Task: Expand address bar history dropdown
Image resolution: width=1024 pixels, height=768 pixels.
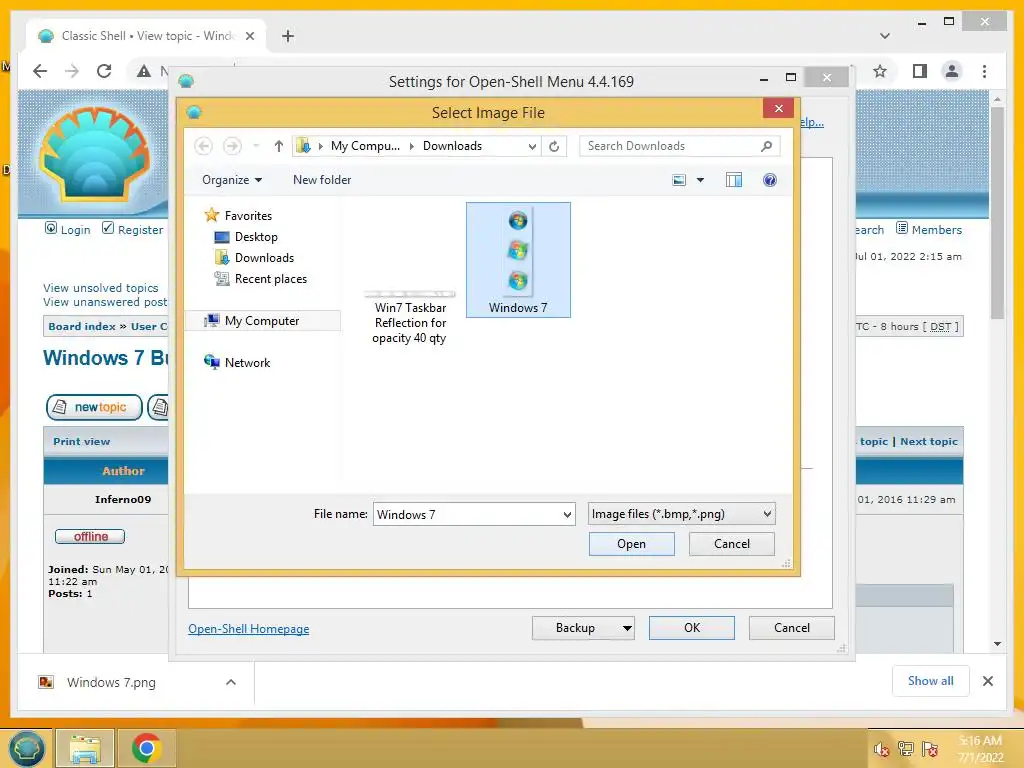Action: [532, 146]
